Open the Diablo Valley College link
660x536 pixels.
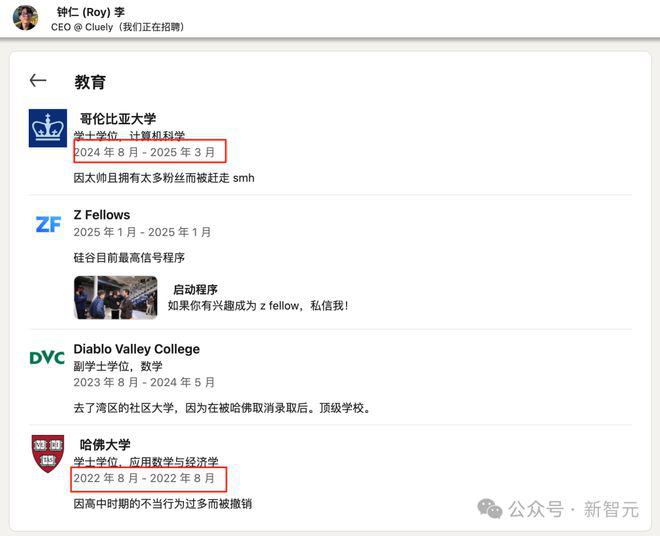pyautogui.click(x=136, y=349)
